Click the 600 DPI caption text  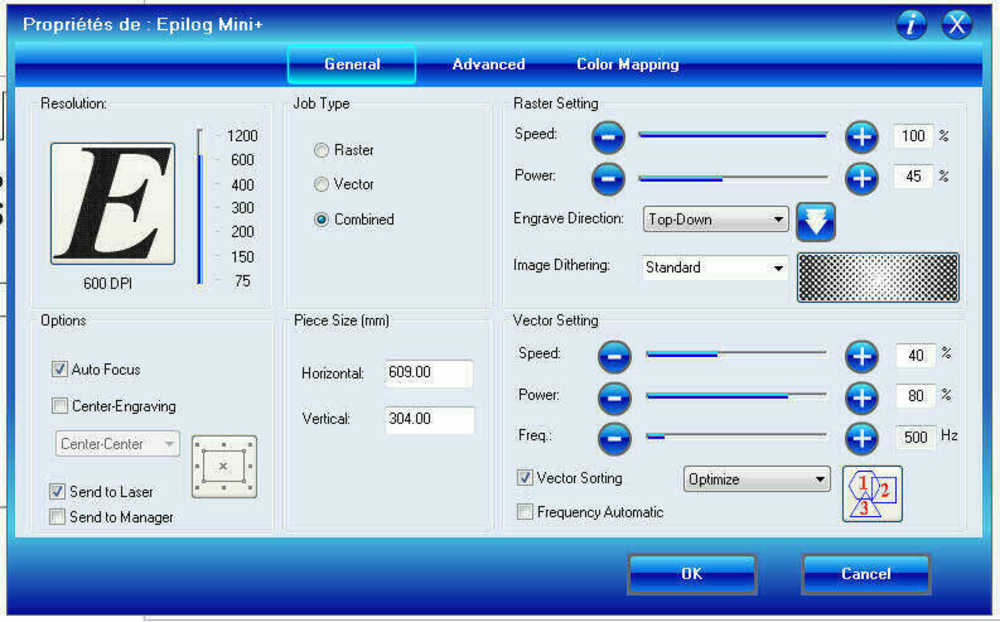pos(107,283)
